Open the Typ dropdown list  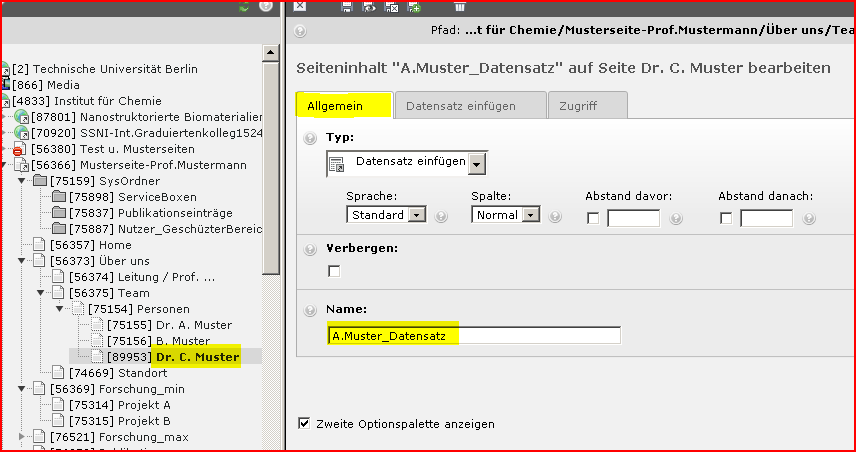point(477,163)
